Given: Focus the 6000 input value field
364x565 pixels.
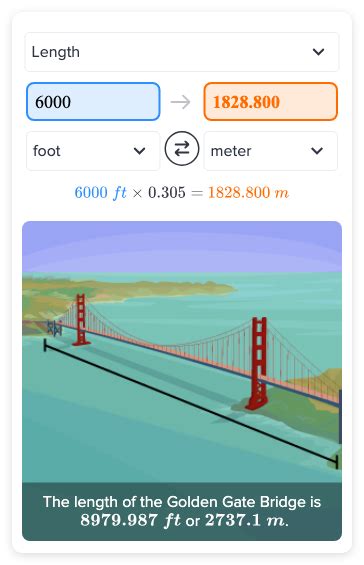Looking at the screenshot, I should coord(93,102).
